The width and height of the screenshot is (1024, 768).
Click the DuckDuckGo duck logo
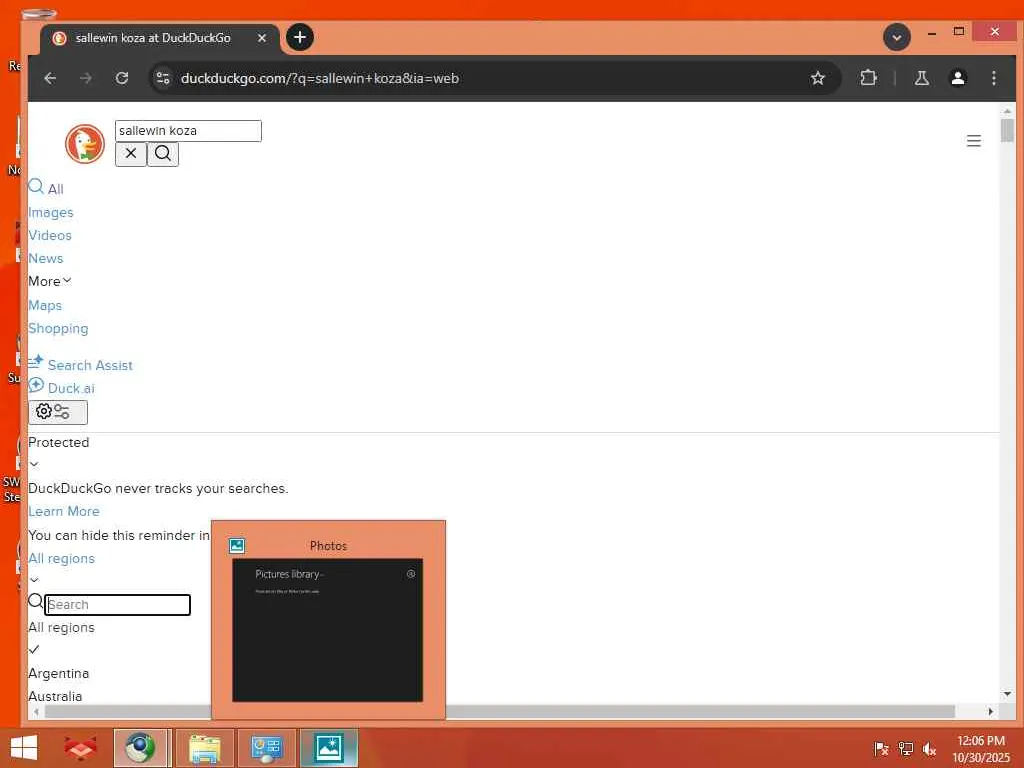tap(85, 144)
